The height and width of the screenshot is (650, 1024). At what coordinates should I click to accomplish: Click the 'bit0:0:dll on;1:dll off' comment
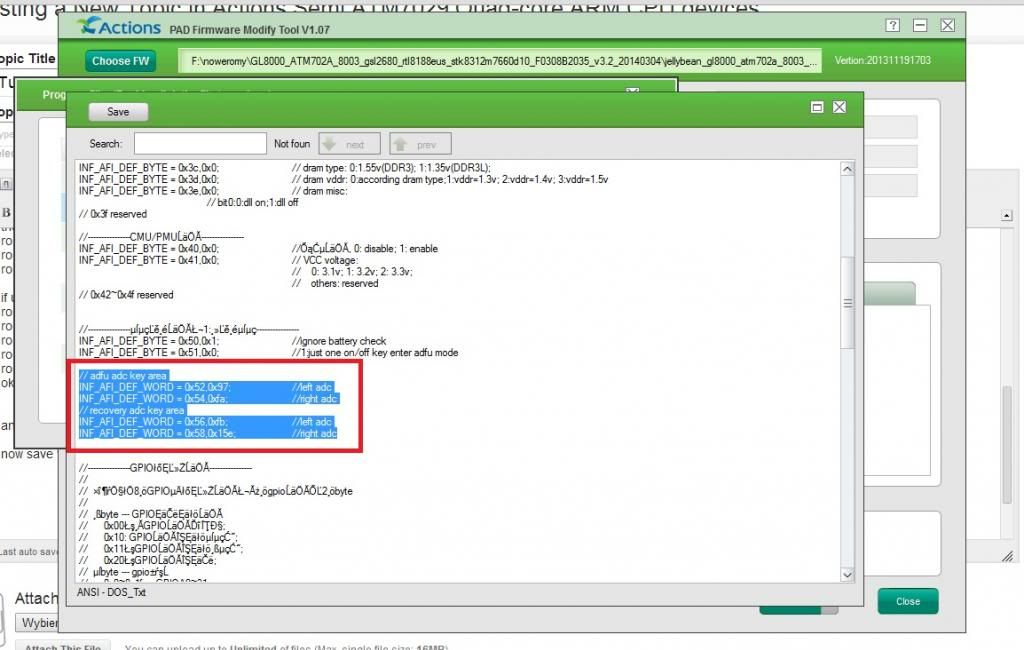(252, 203)
